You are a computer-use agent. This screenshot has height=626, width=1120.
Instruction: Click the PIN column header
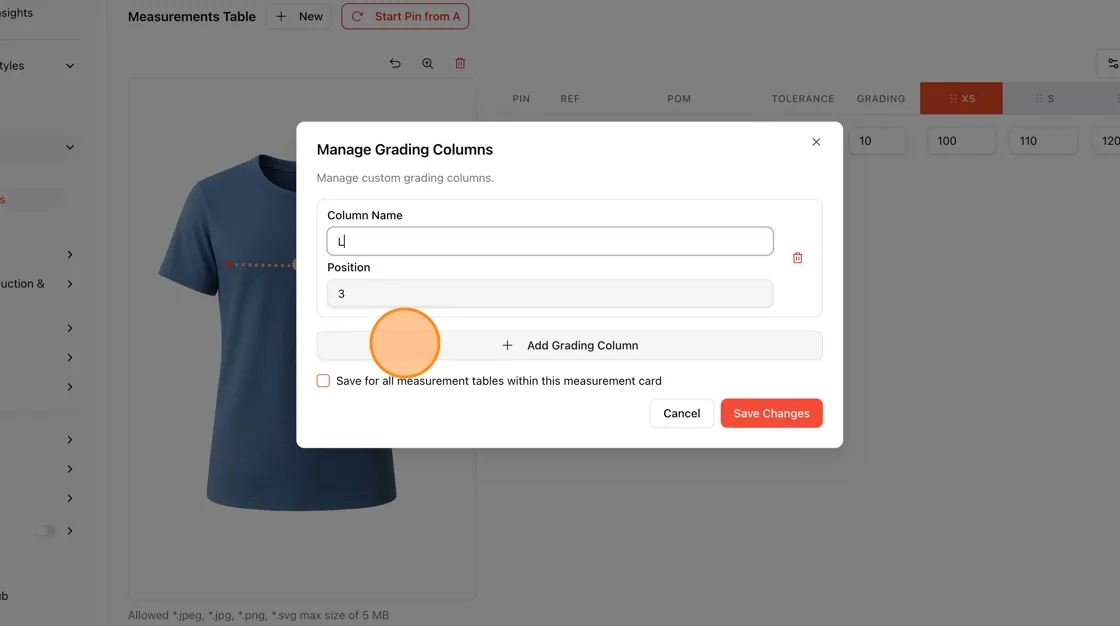521,99
